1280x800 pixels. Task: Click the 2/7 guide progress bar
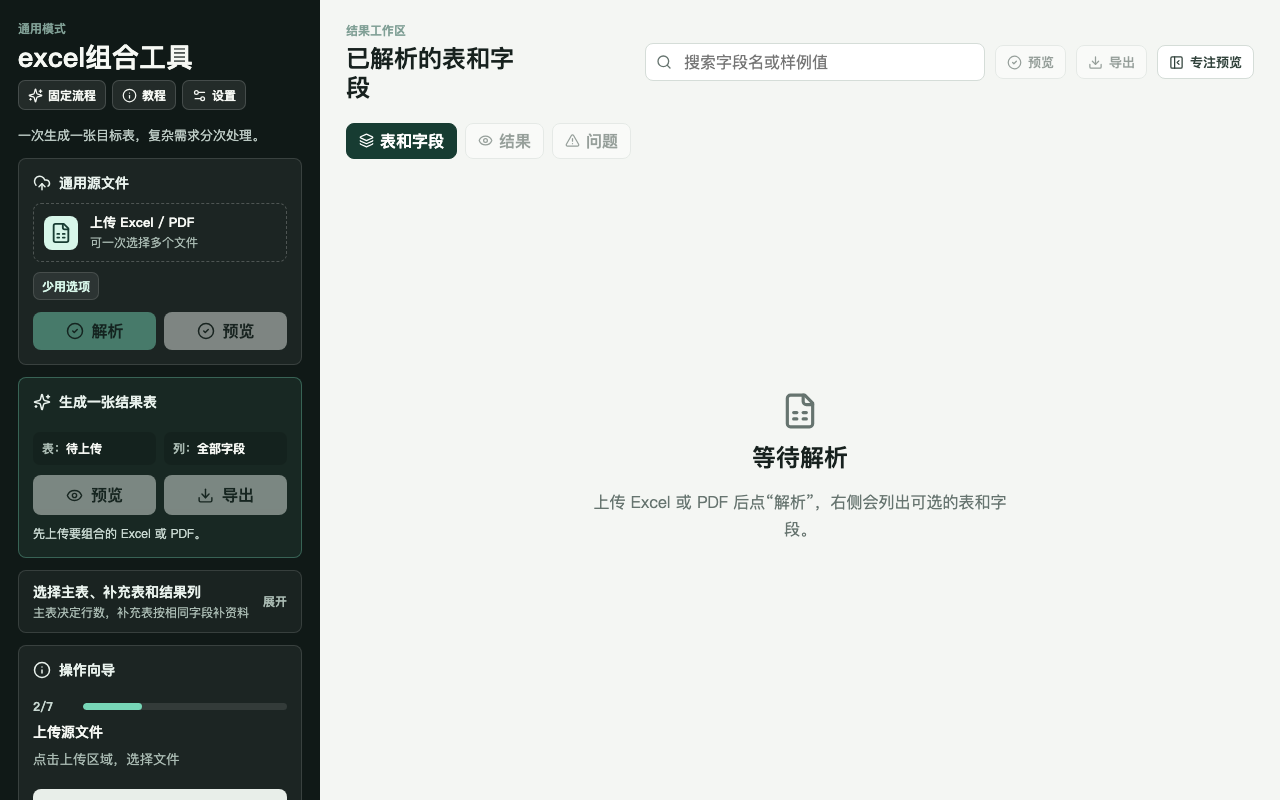185,706
